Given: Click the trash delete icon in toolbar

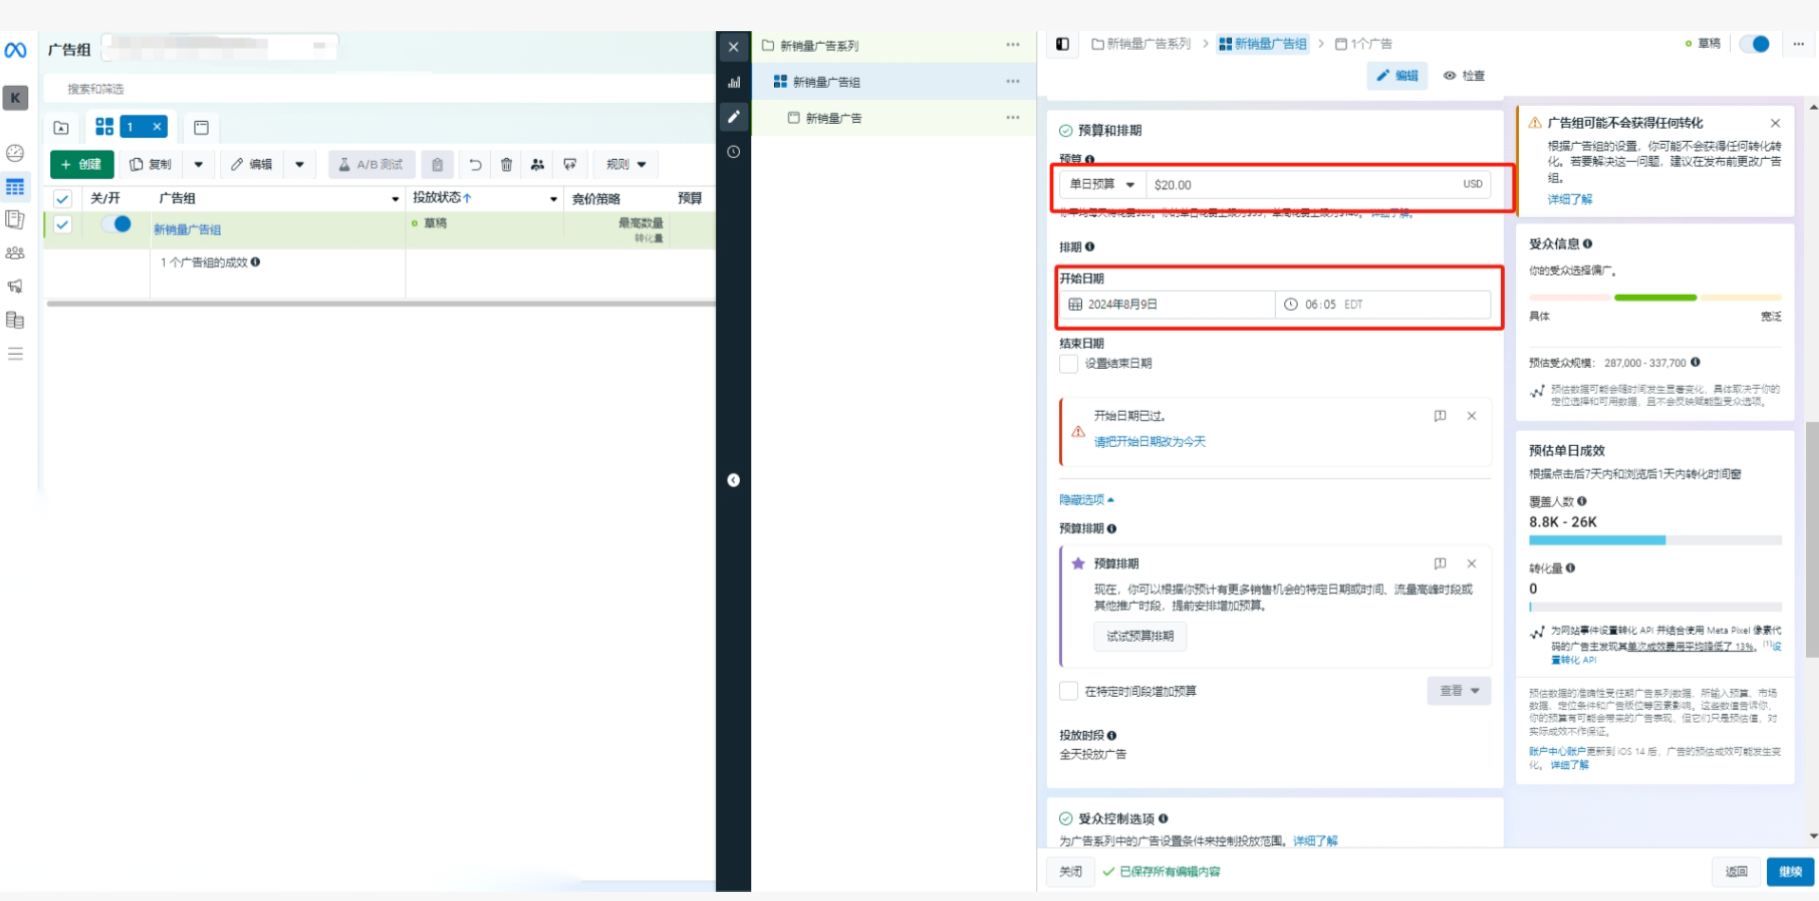Looking at the screenshot, I should 507,164.
